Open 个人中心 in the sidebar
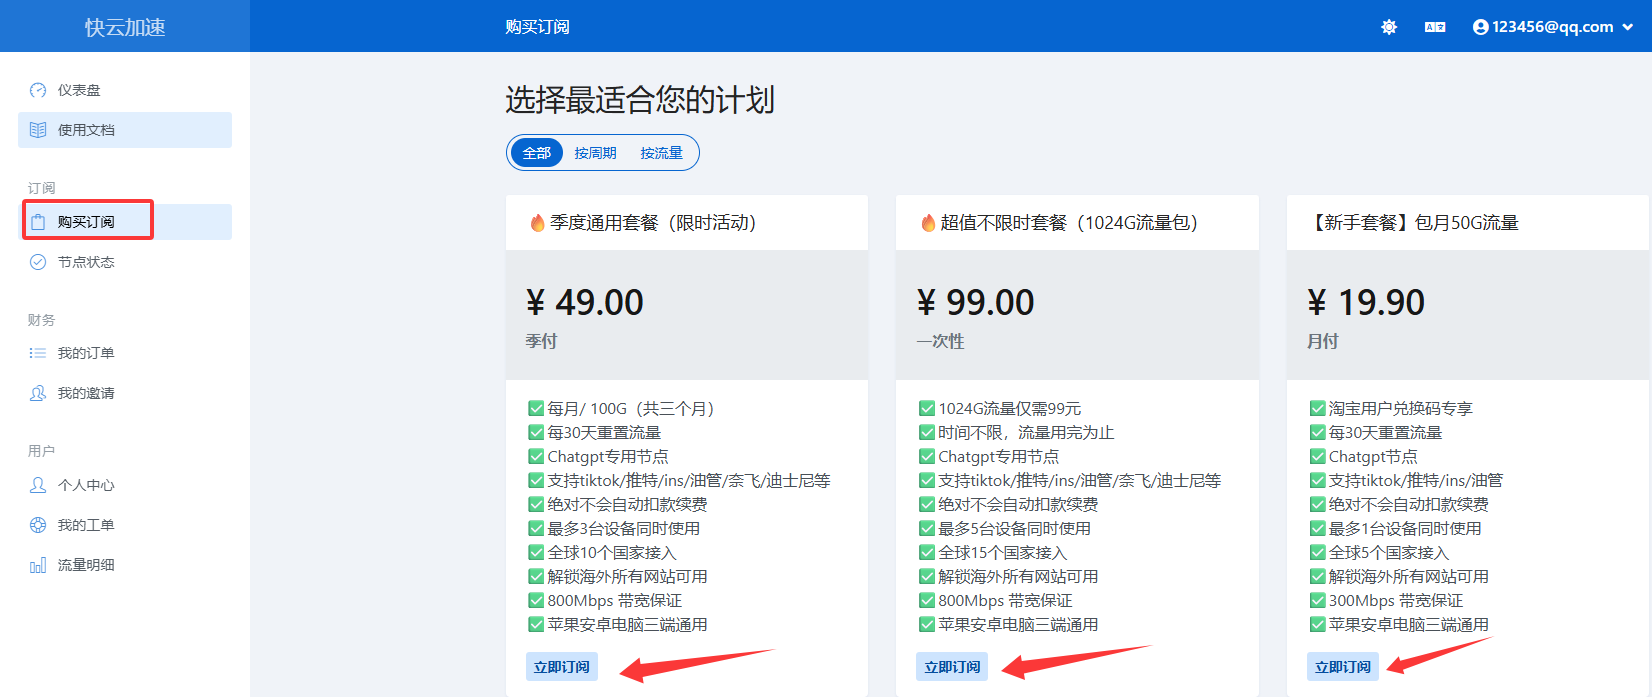 [125, 485]
